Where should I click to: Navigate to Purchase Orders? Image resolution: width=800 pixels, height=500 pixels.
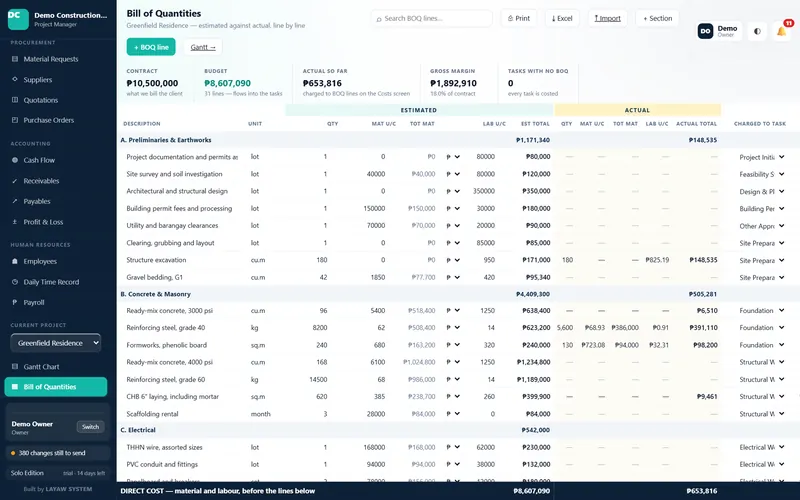tap(48, 120)
